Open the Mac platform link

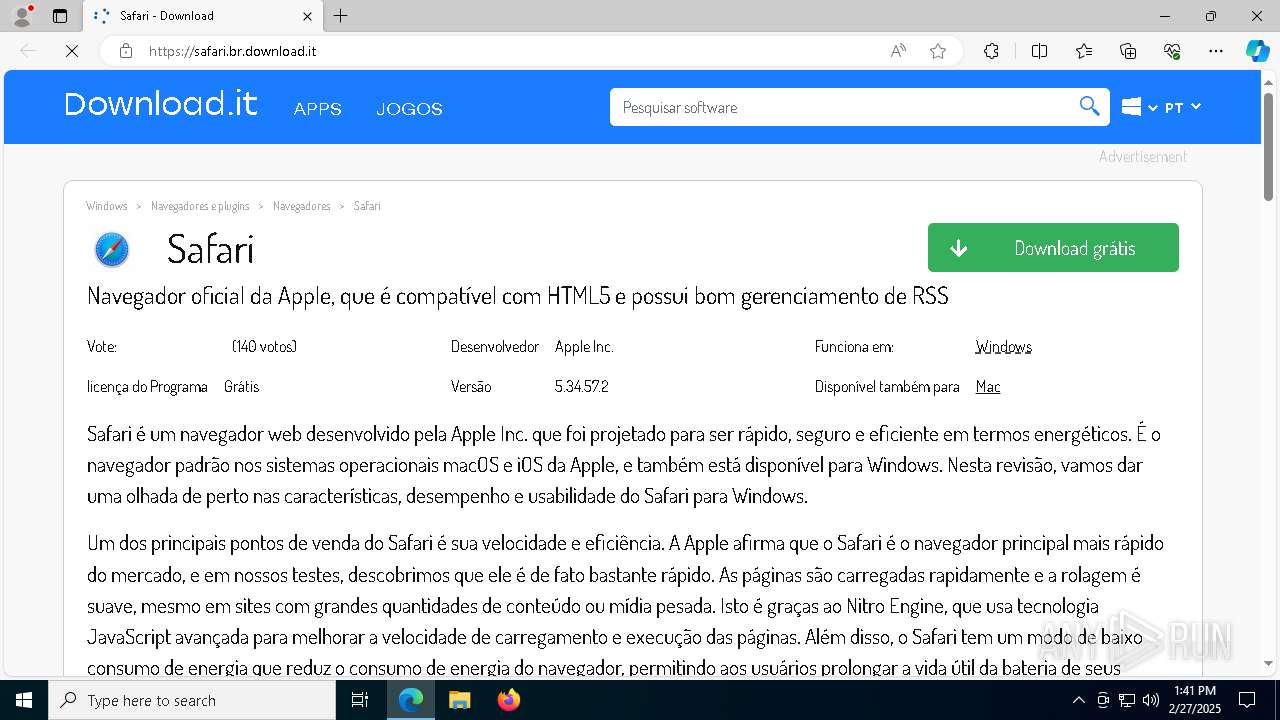pyautogui.click(x=988, y=386)
